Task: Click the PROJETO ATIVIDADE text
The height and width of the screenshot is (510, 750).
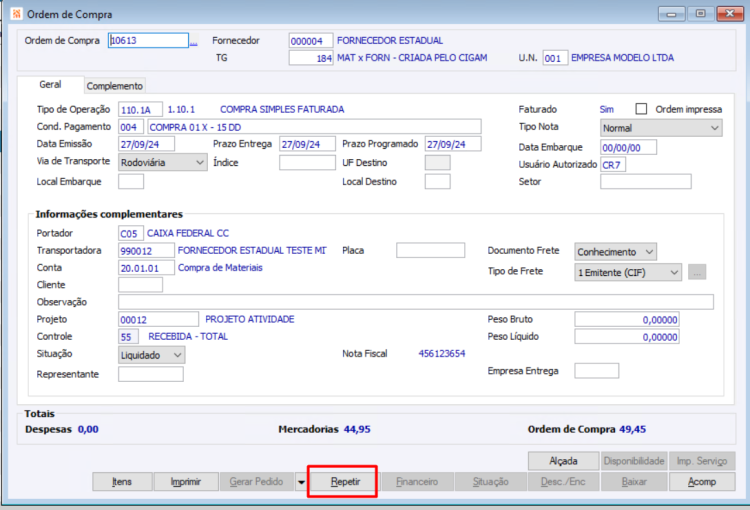Action: tap(250, 319)
